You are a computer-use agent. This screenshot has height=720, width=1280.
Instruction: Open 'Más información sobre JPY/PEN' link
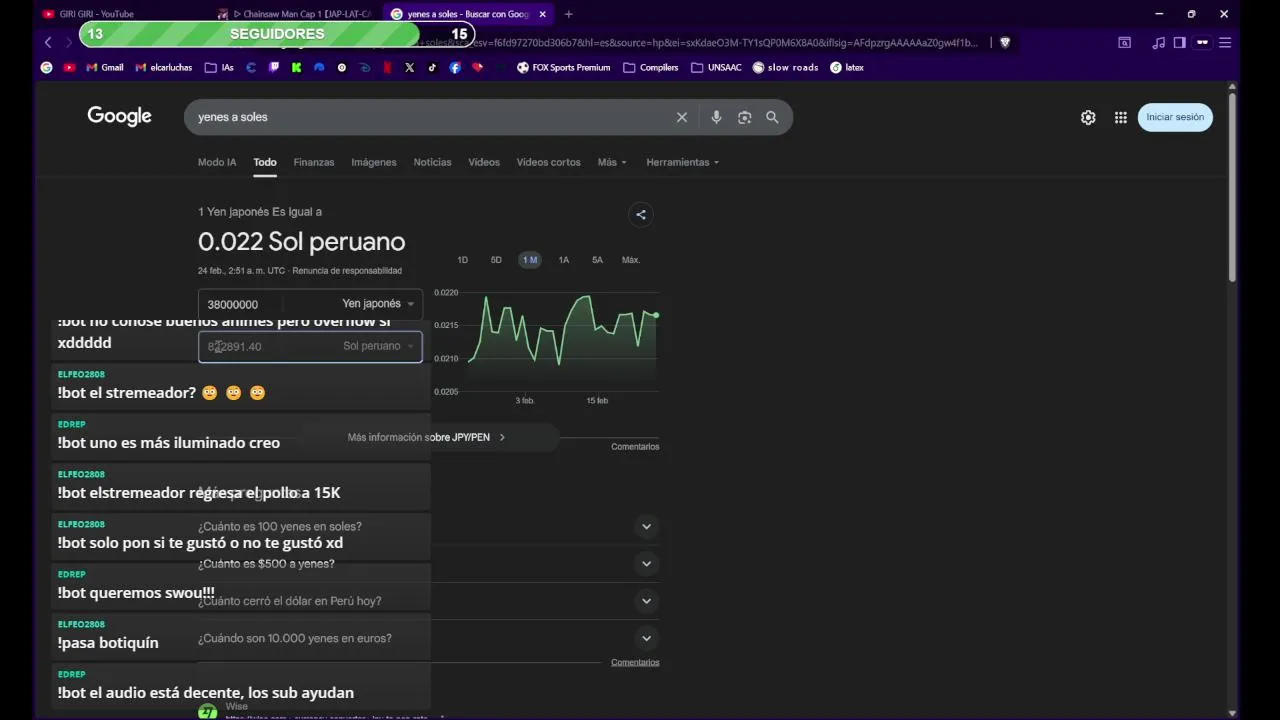tap(427, 437)
